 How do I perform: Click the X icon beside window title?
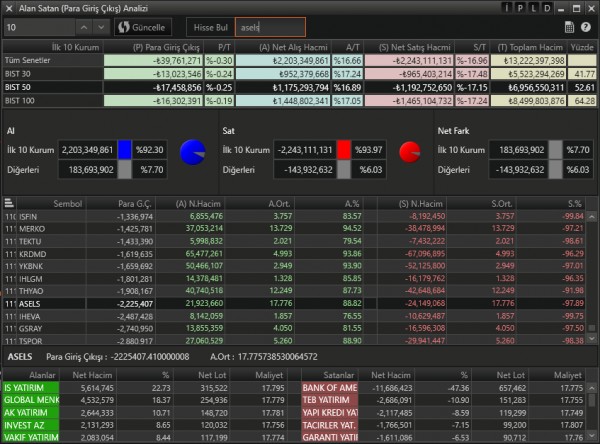click(x=9, y=8)
